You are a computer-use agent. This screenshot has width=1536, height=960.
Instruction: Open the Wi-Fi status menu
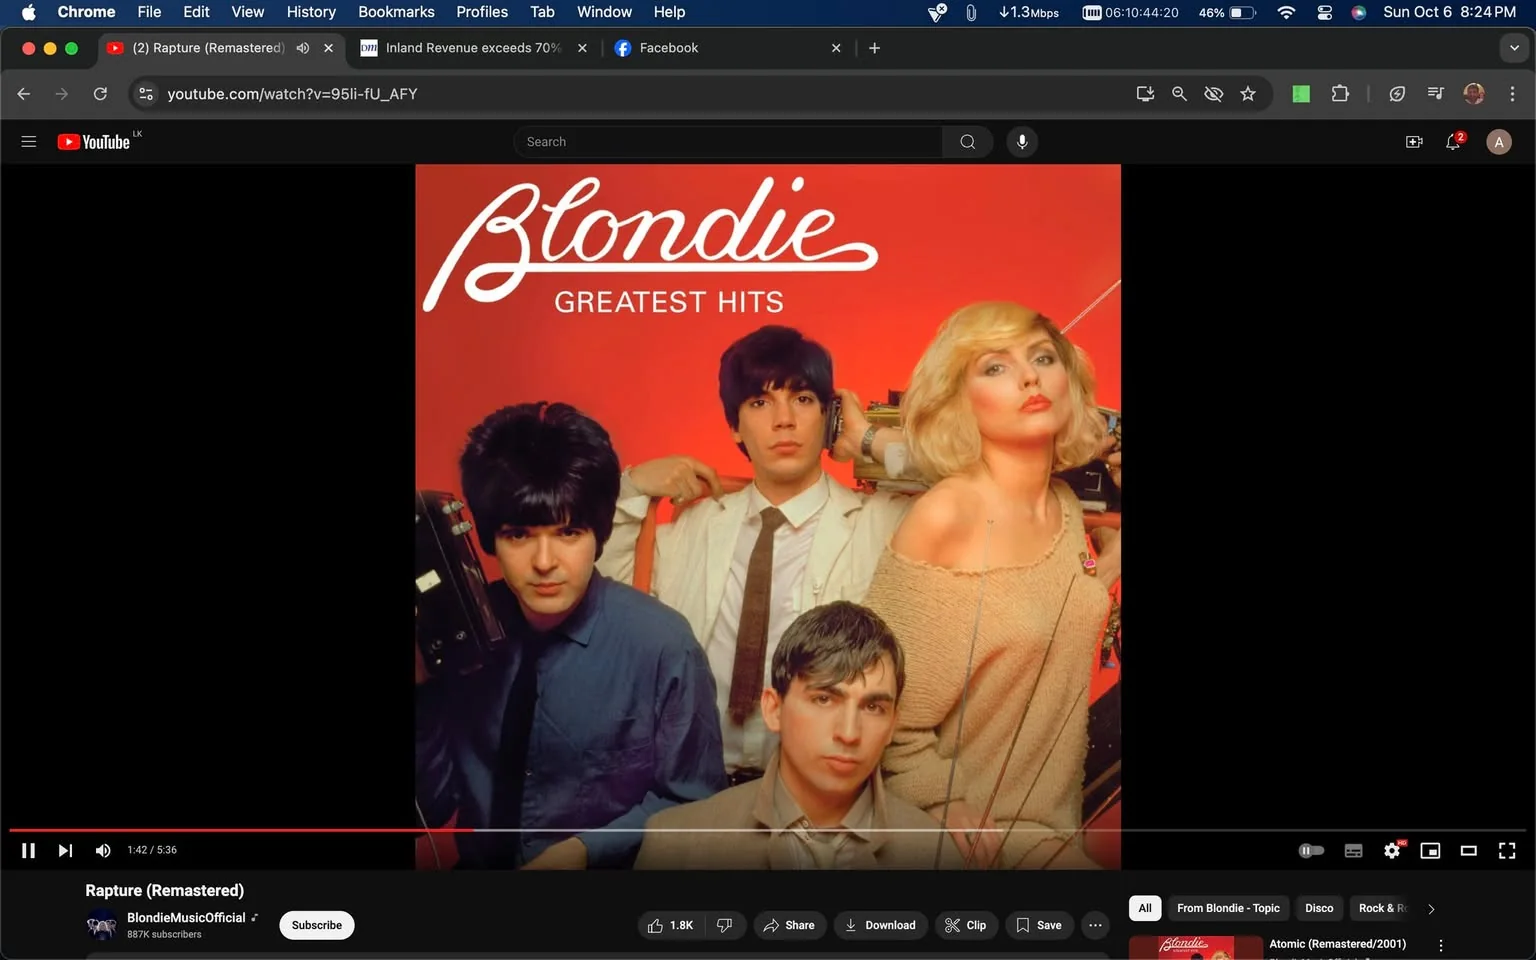pos(1286,12)
